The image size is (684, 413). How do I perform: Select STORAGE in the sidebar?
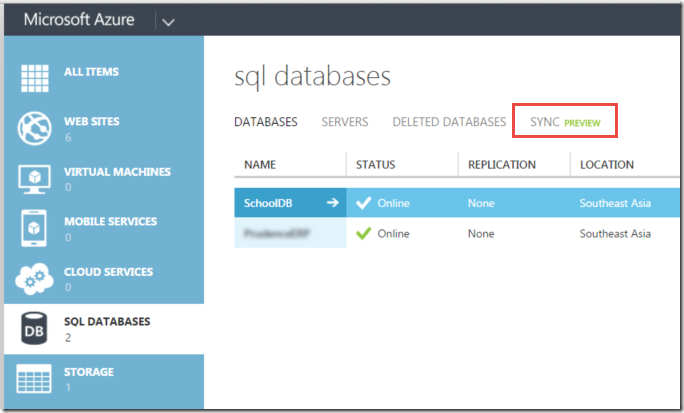click(x=89, y=372)
